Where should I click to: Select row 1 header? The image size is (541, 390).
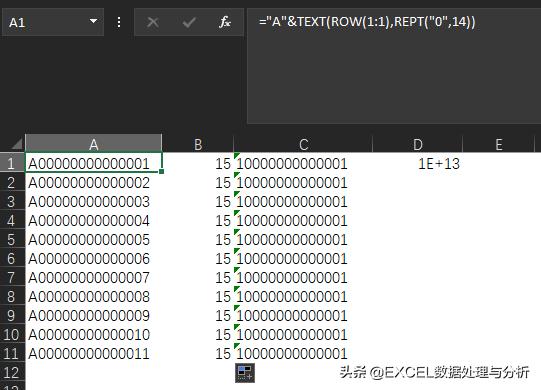12,163
